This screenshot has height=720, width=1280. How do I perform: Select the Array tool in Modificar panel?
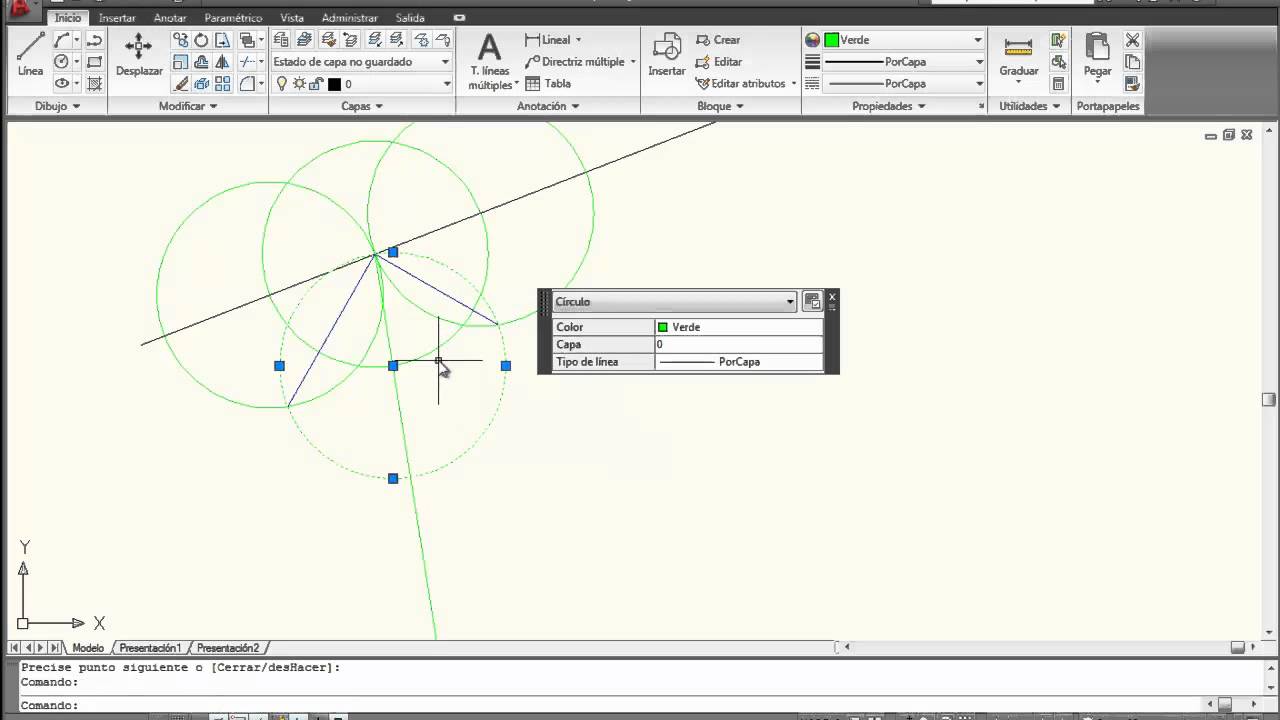[222, 84]
